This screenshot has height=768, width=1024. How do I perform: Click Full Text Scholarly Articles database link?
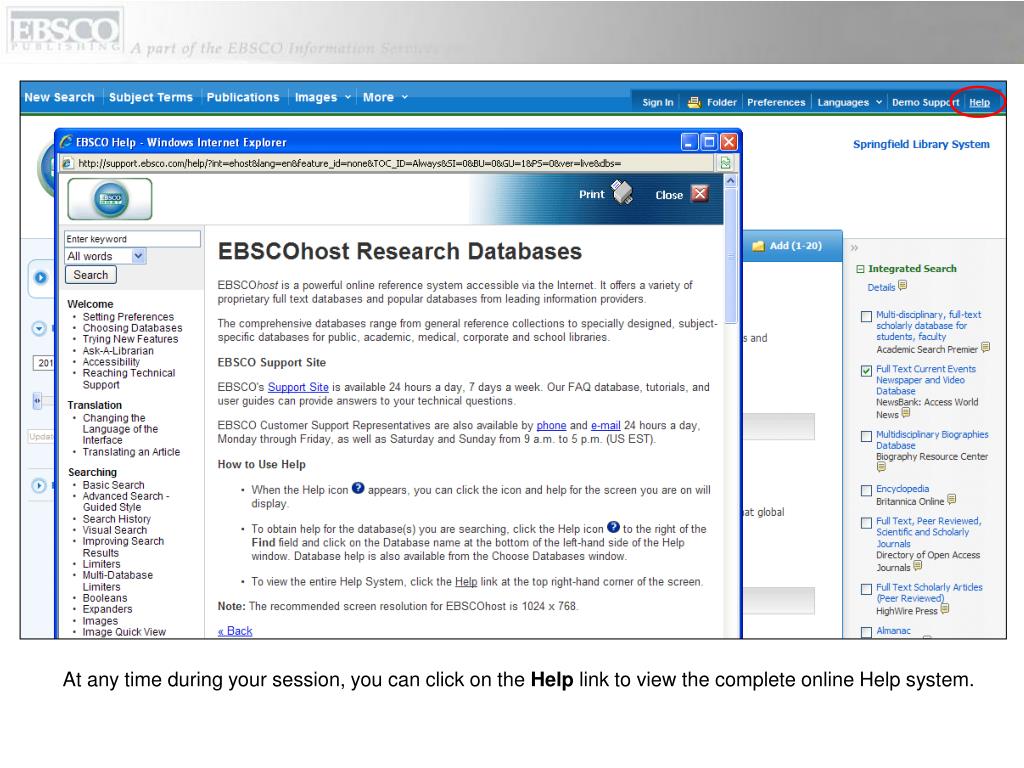929,592
